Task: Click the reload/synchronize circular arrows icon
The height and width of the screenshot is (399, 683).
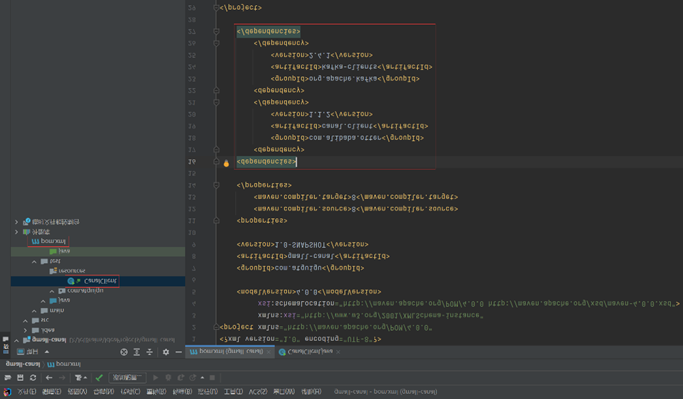Action: click(x=33, y=378)
